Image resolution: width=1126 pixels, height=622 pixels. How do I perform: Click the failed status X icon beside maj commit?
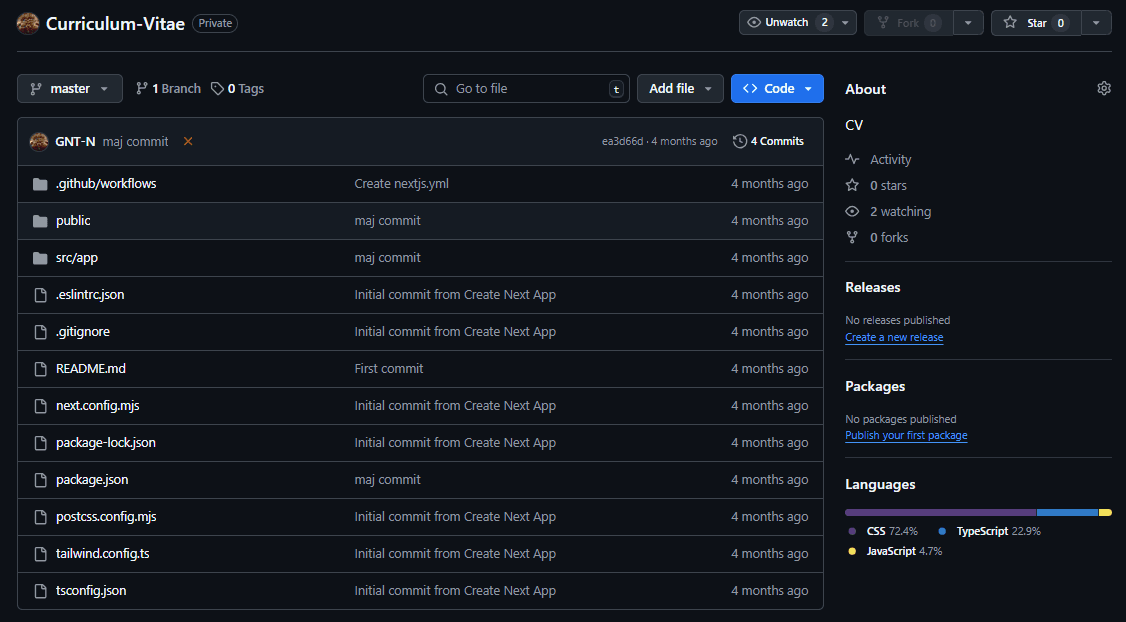click(x=188, y=141)
